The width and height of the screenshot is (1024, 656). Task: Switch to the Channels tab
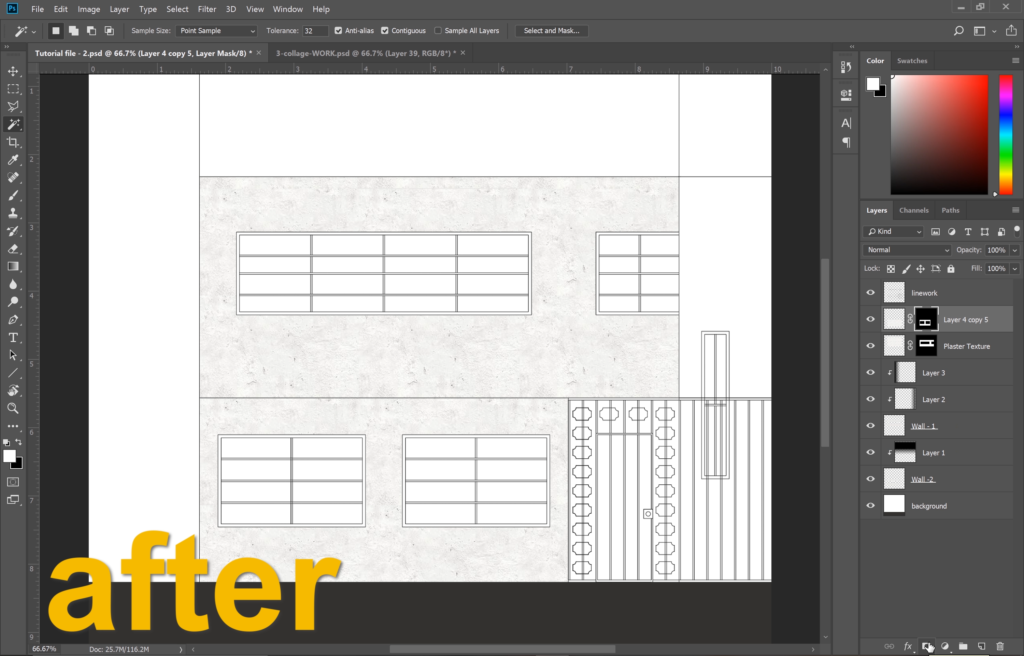913,210
